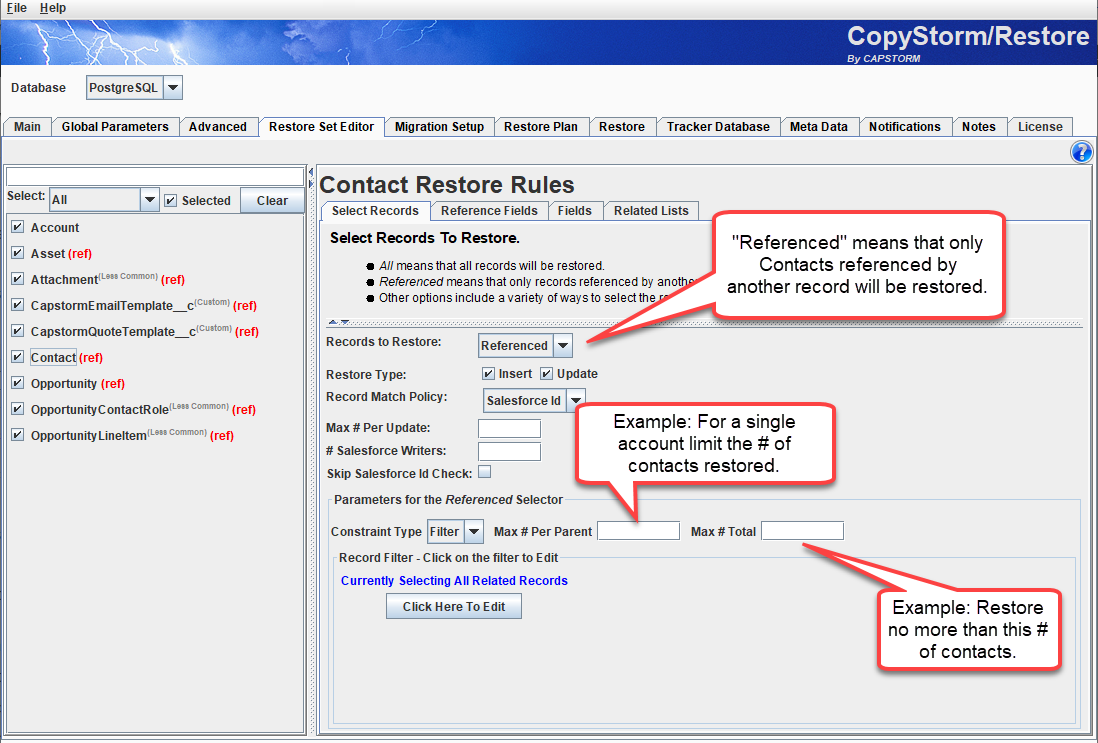Switch to the Notifications tab
The image size is (1098, 743).
[905, 127]
